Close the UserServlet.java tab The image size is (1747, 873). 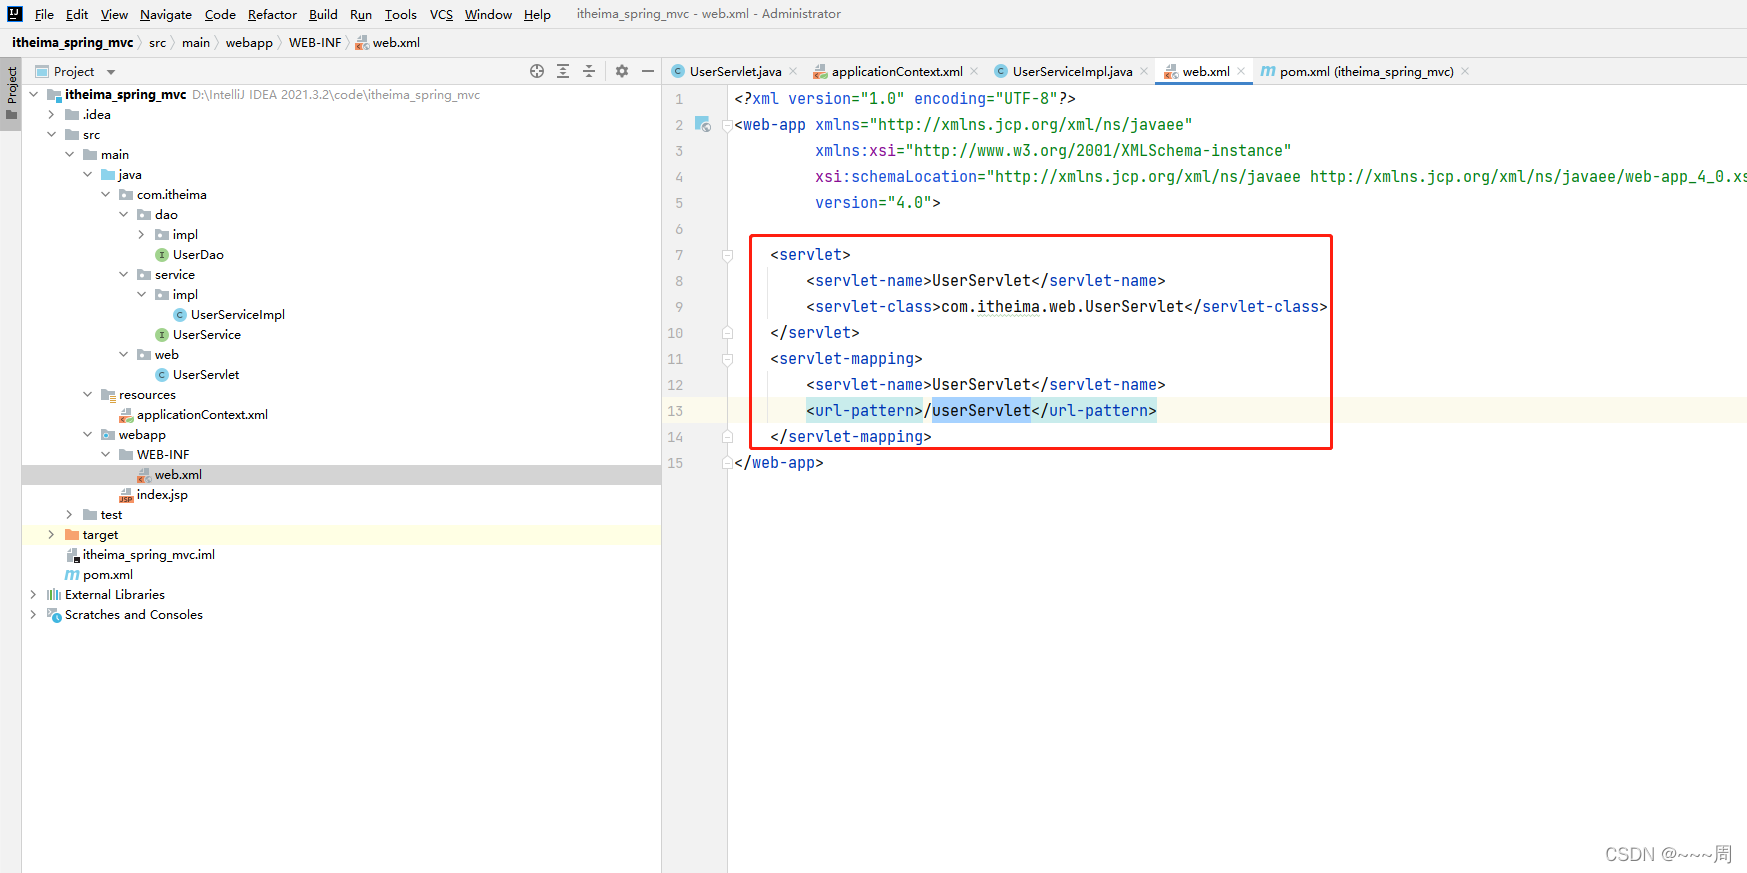(x=793, y=71)
